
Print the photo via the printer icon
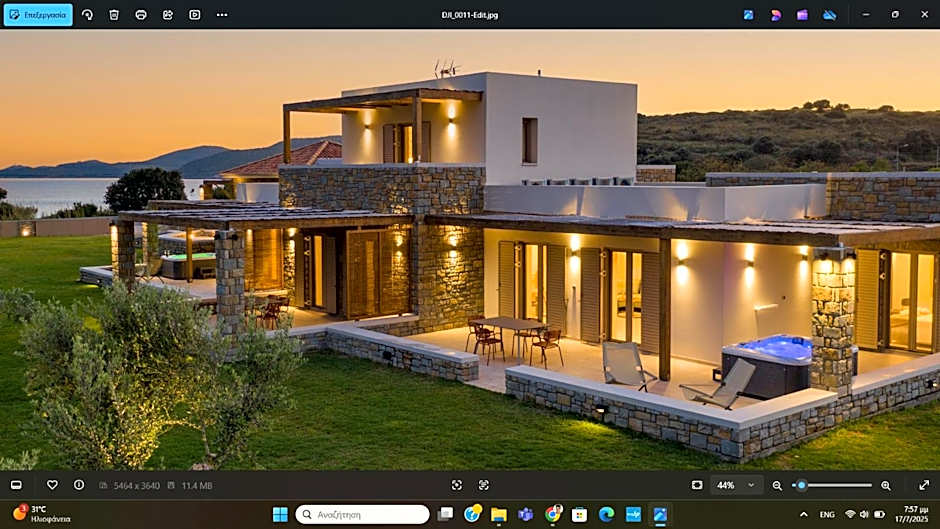pos(141,15)
